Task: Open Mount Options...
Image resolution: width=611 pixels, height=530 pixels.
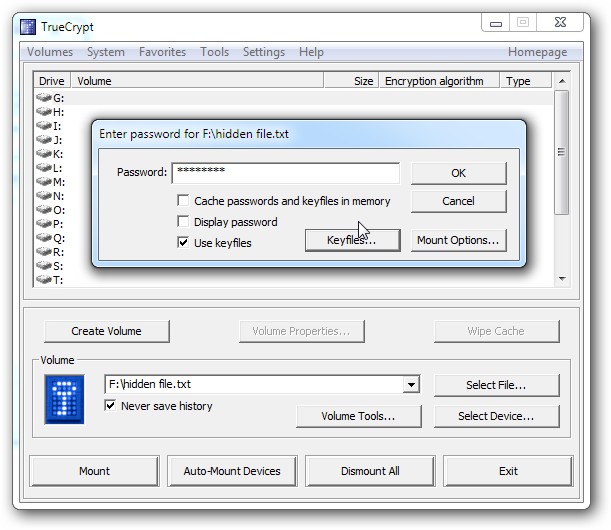Action: pos(459,240)
